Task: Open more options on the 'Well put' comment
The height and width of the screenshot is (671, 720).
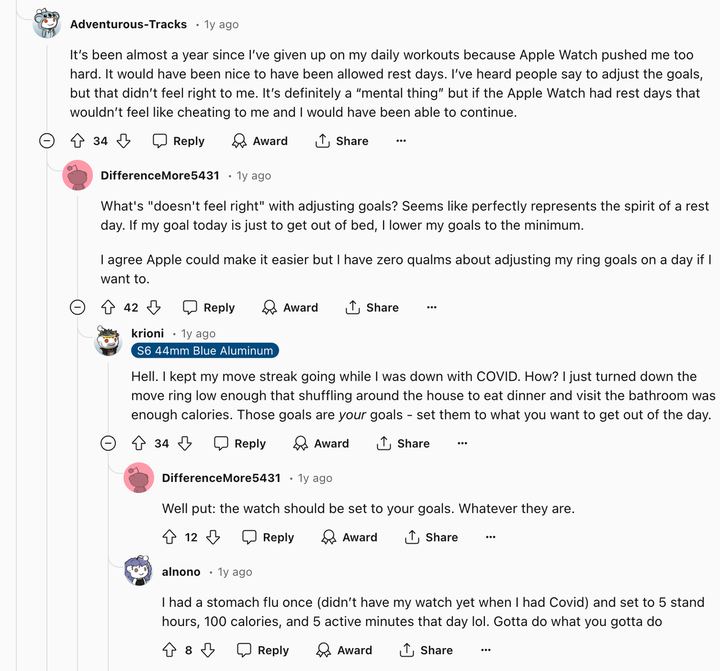Action: point(490,537)
